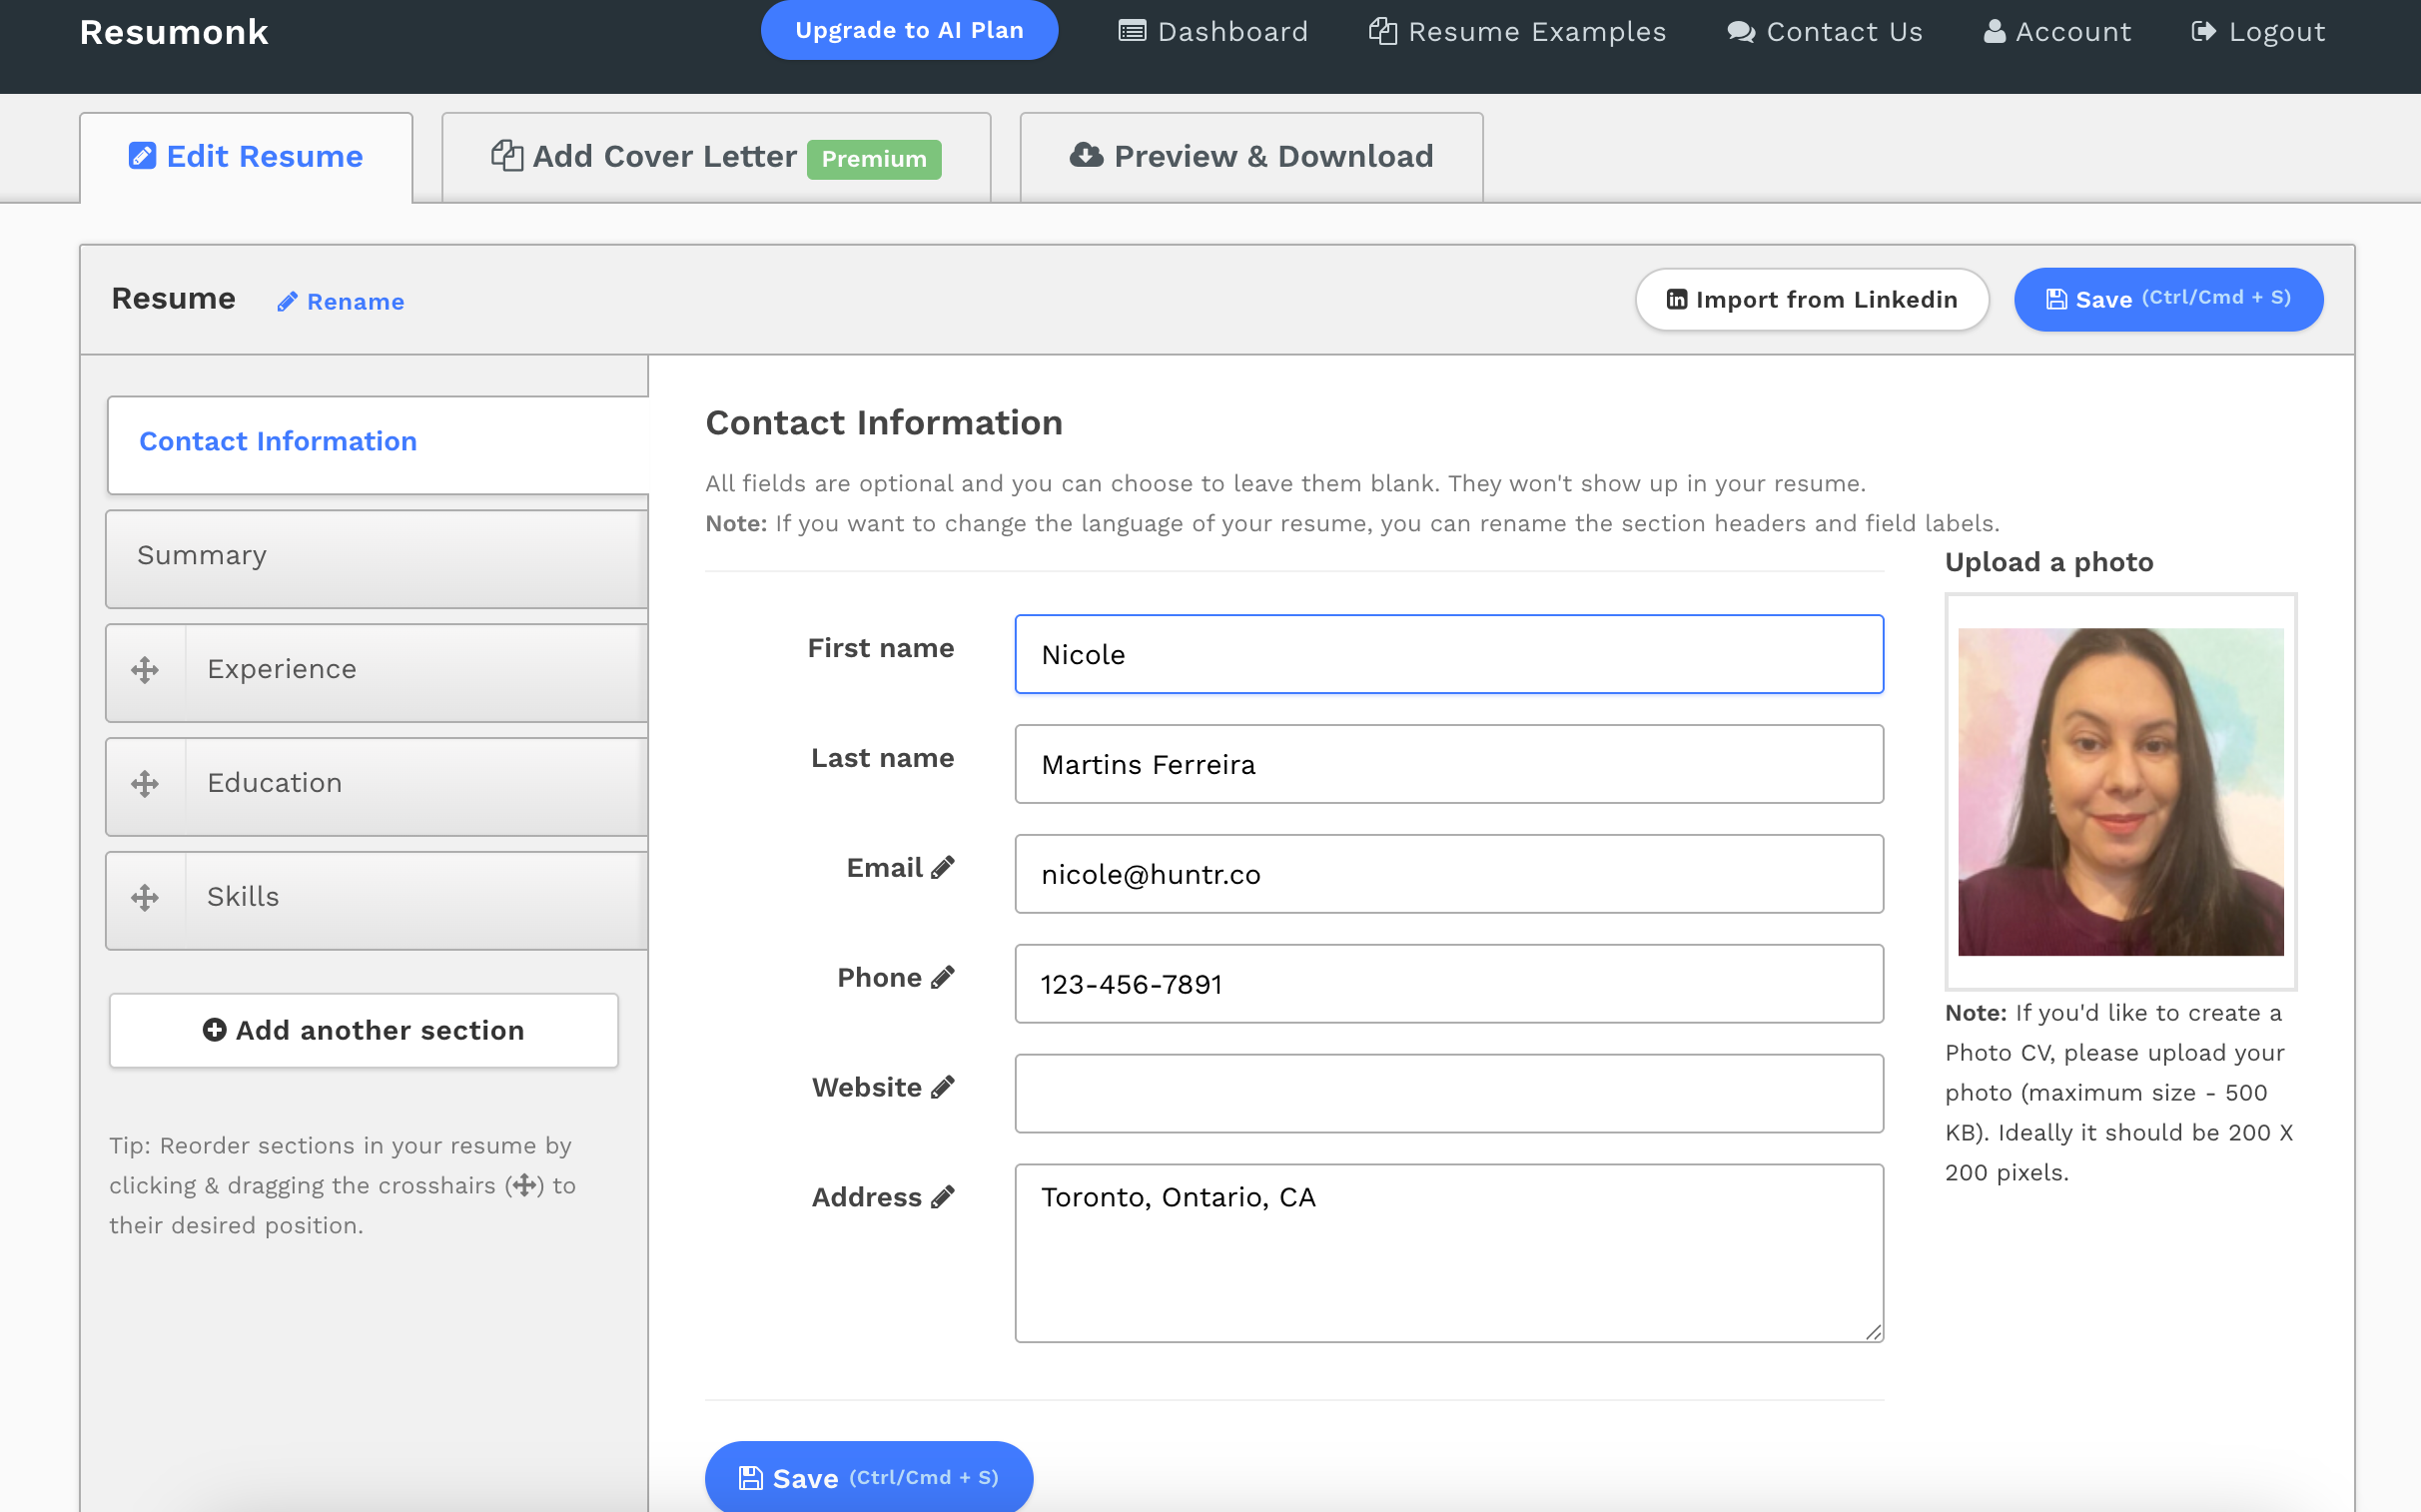The width and height of the screenshot is (2421, 1512).
Task: Click the uploaded profile photo thumbnail
Action: click(2119, 791)
